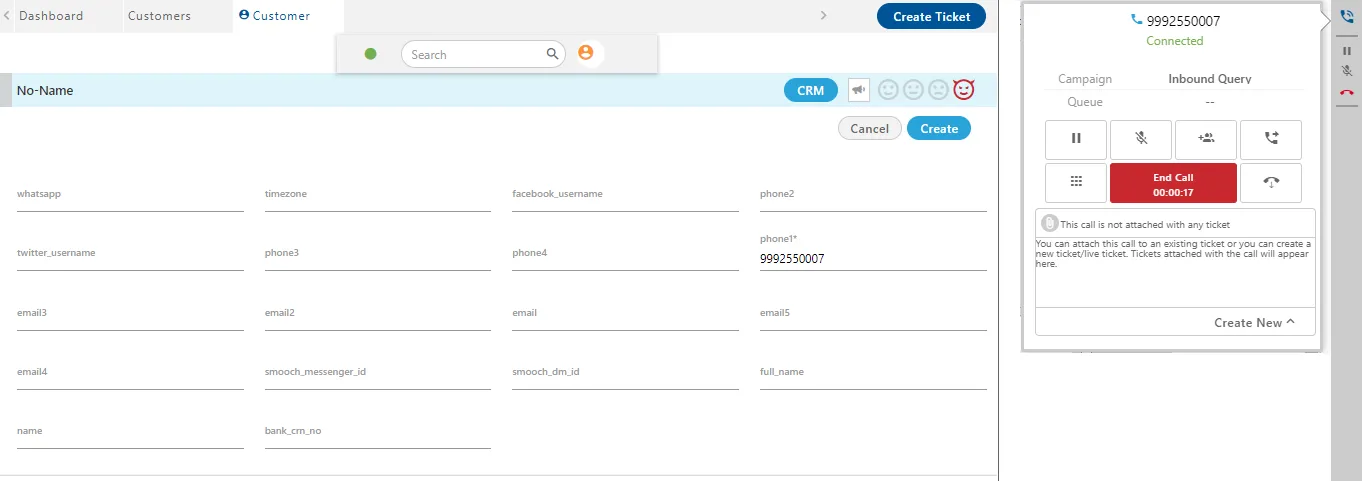This screenshot has width=1362, height=481.
Task: Click the hang-up with arrow button
Action: [x=1271, y=182]
